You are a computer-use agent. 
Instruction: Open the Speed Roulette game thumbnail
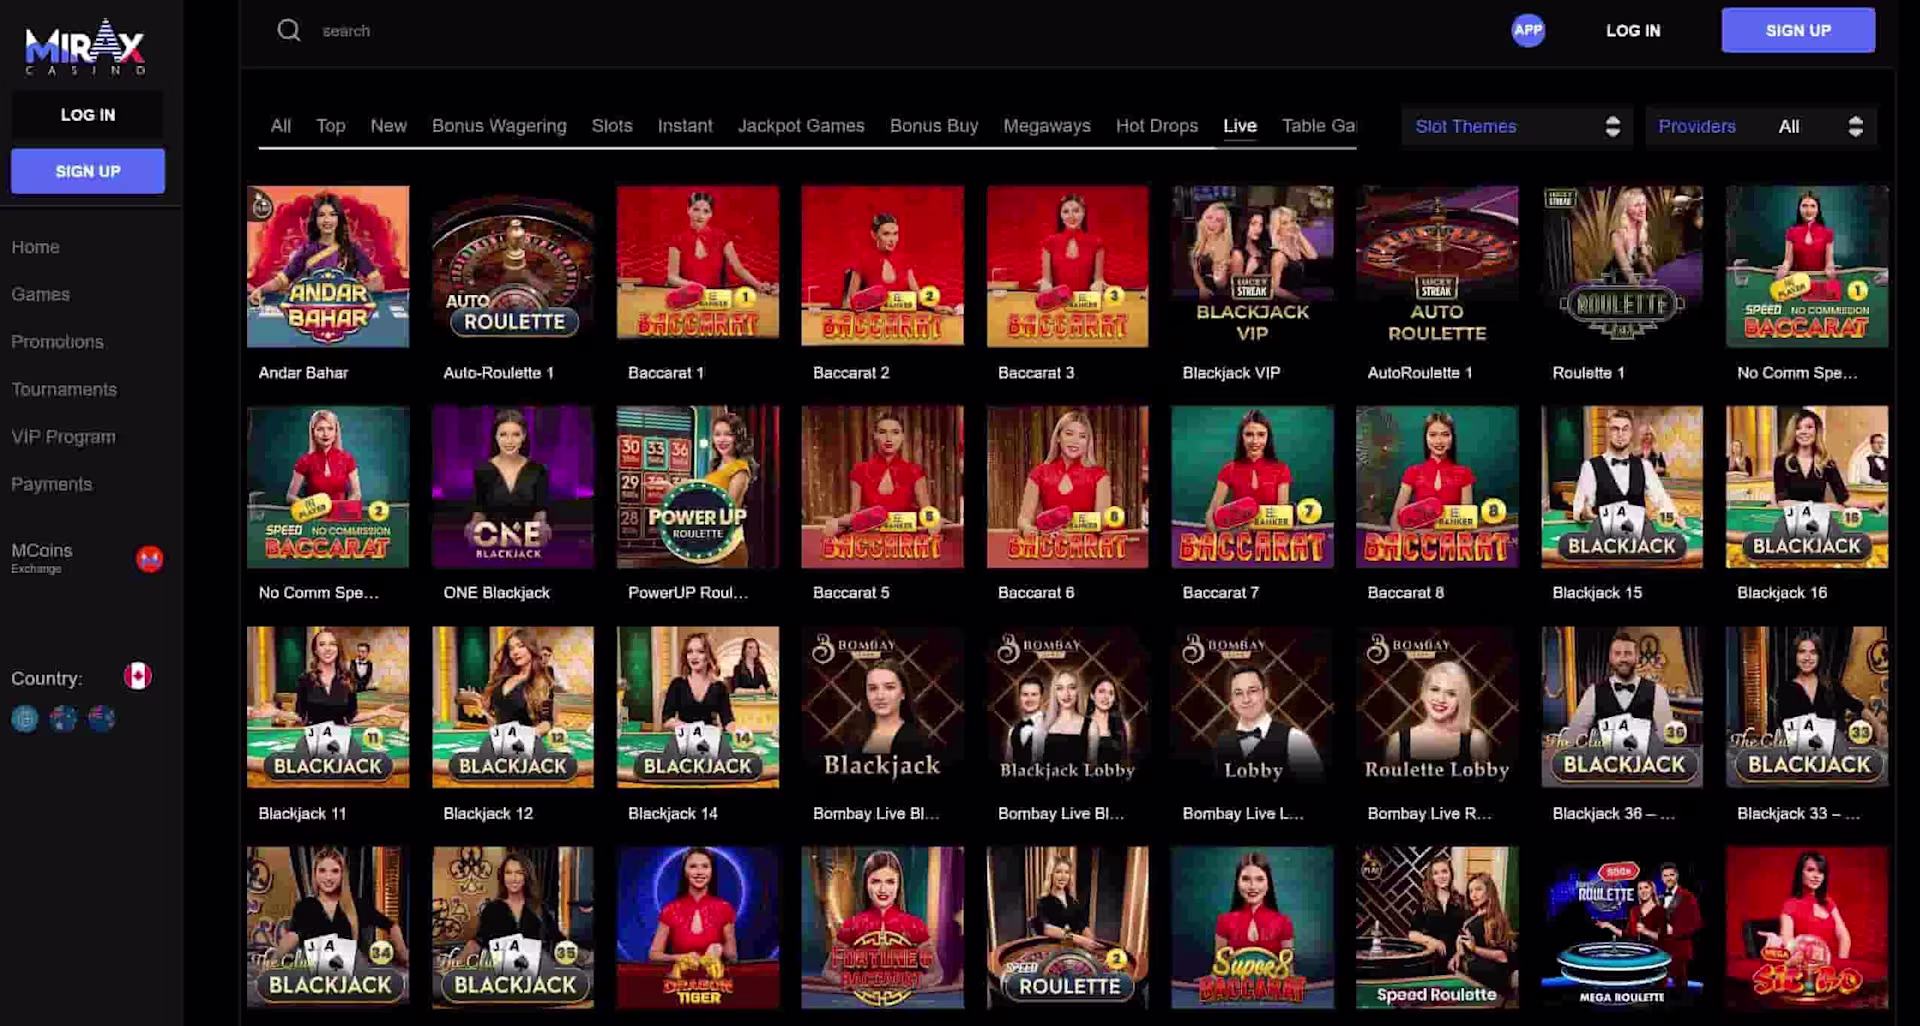click(x=1437, y=928)
